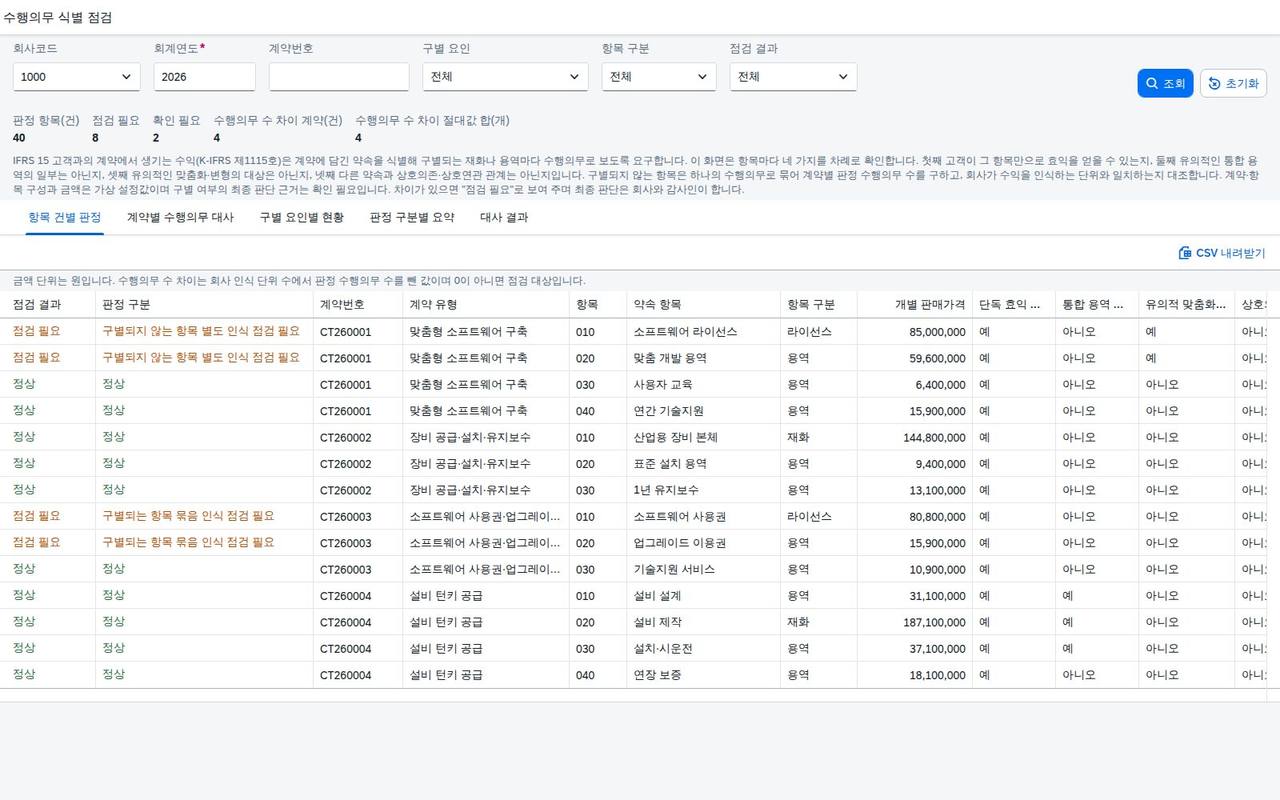Click the price value 144,800,000
Viewport: 1280px width, 800px height.
click(x=934, y=438)
